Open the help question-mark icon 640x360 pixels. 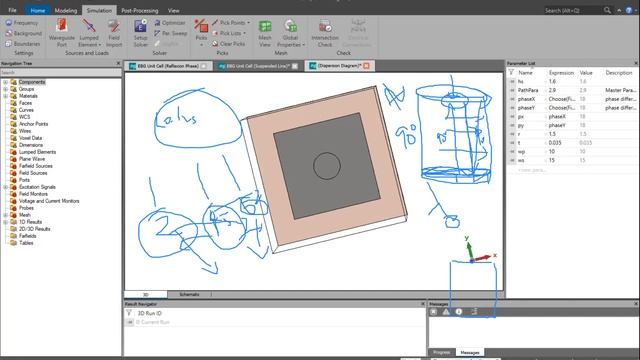click(629, 10)
